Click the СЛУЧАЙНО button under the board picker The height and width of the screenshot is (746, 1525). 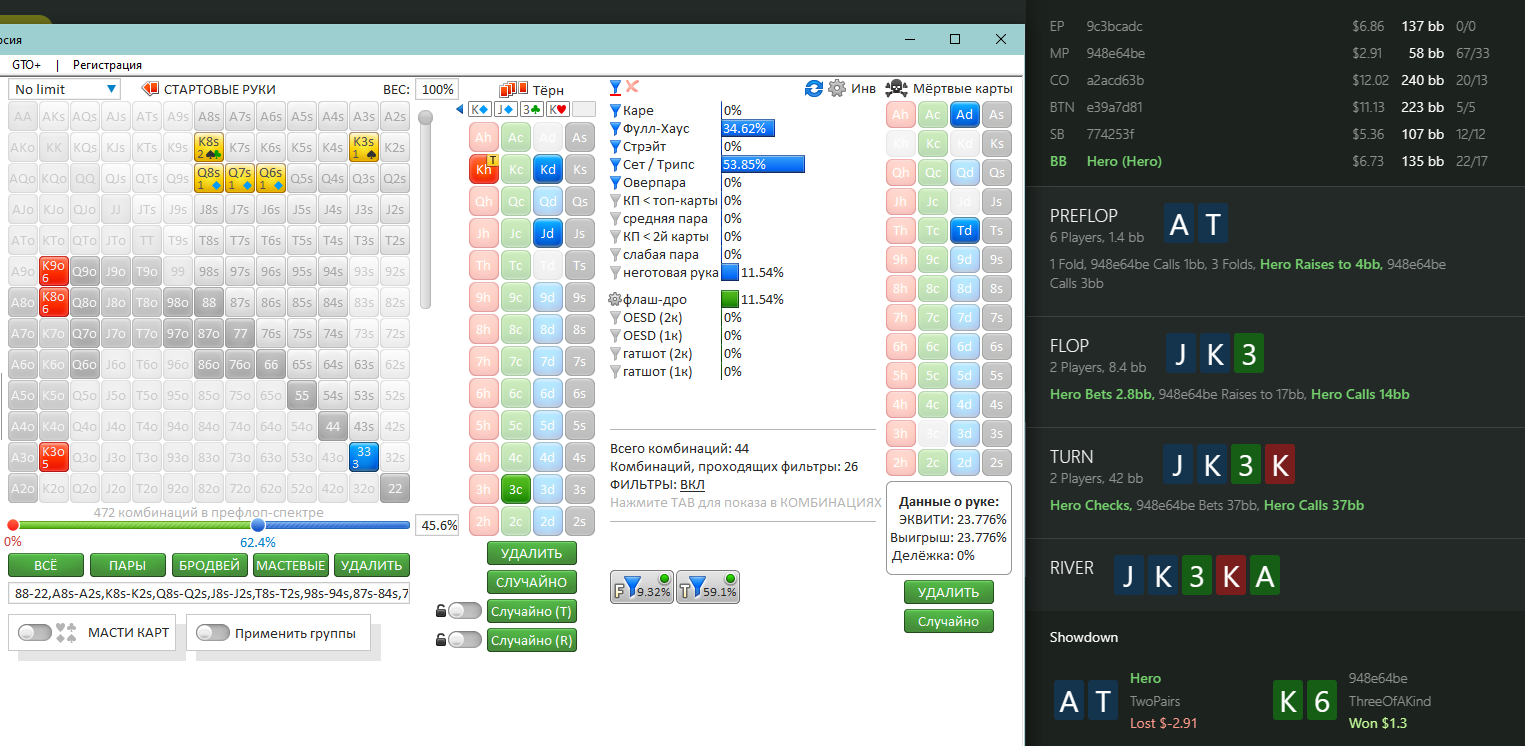pos(532,582)
